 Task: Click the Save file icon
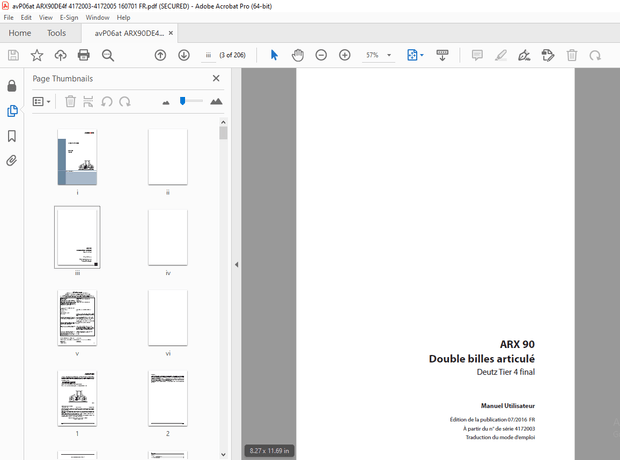click(x=13, y=55)
